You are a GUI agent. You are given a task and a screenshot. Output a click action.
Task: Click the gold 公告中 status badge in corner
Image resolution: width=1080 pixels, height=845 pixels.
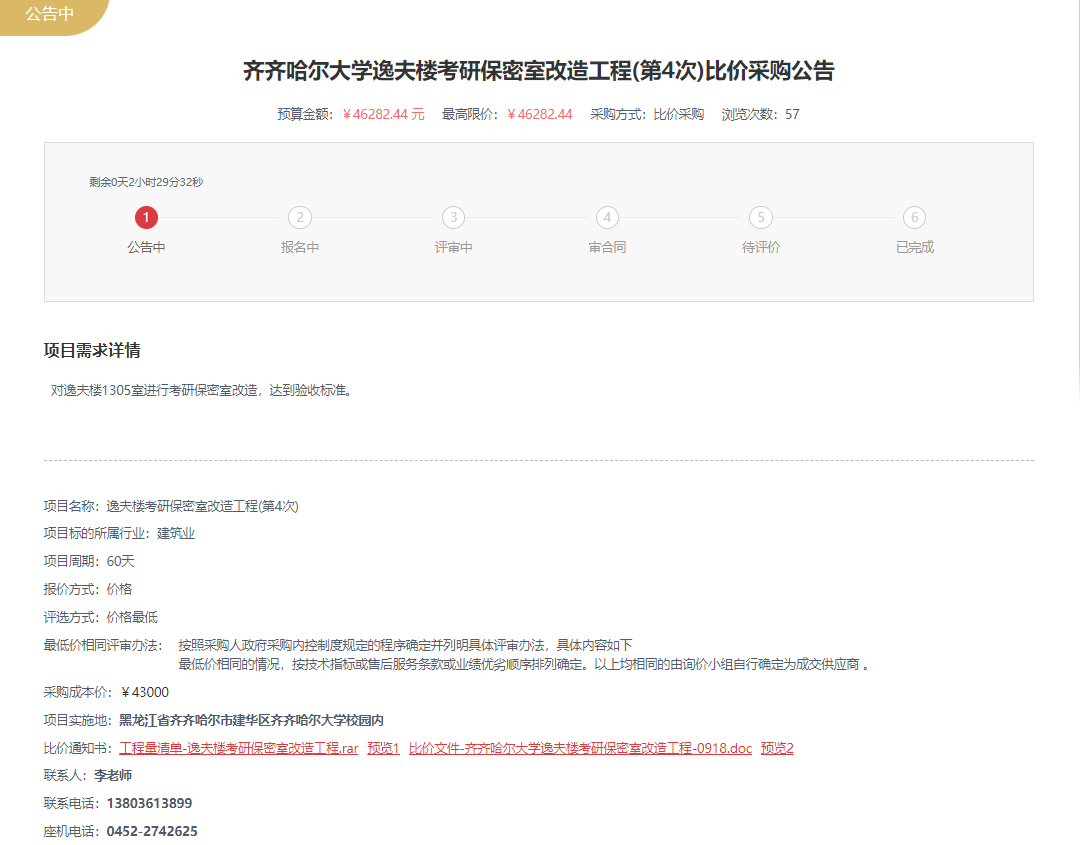click(48, 15)
